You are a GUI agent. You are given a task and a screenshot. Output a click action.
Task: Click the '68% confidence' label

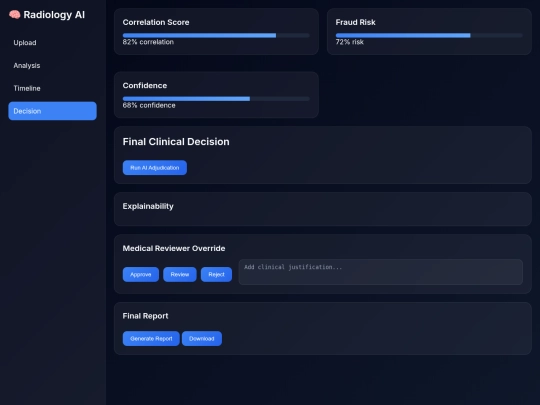[x=149, y=105]
